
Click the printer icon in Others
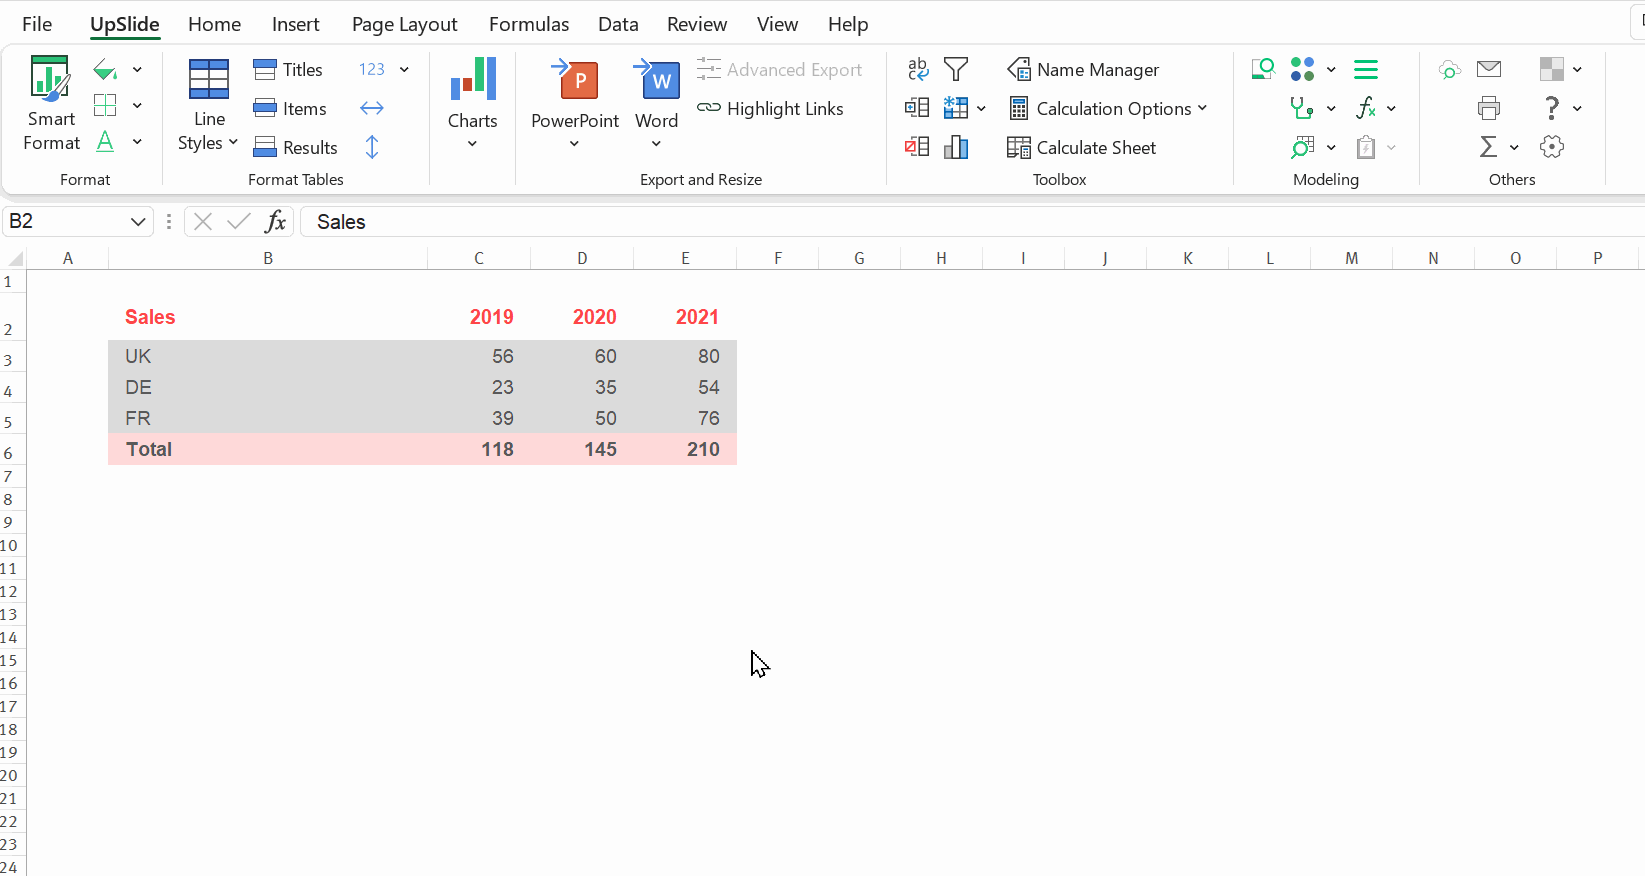pos(1489,108)
